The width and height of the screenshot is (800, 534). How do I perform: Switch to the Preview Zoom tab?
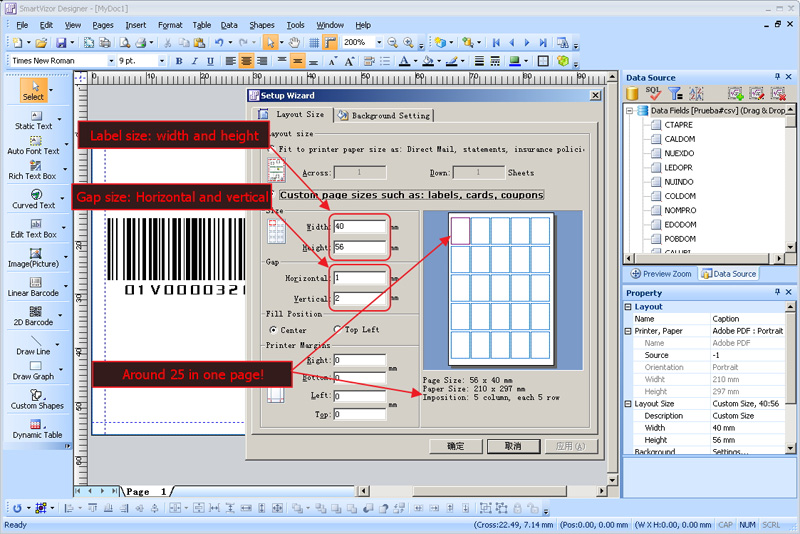661,274
